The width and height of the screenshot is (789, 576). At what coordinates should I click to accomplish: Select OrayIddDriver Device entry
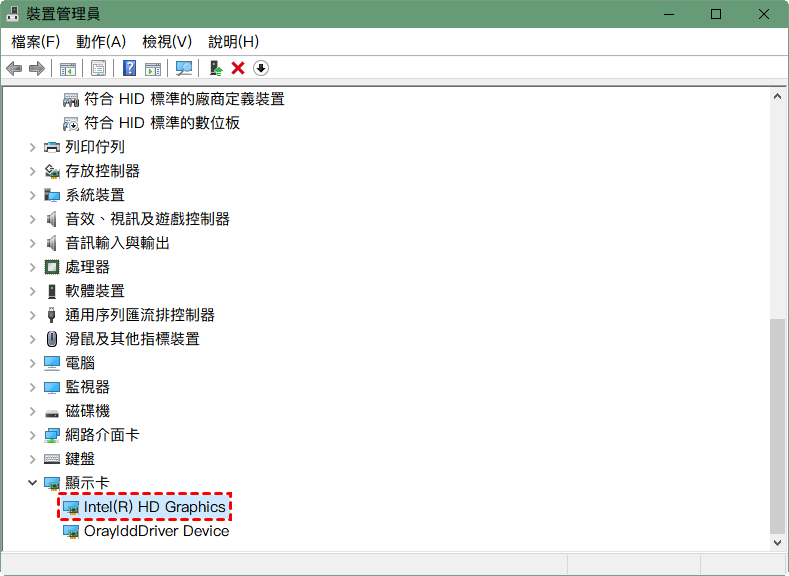[156, 531]
